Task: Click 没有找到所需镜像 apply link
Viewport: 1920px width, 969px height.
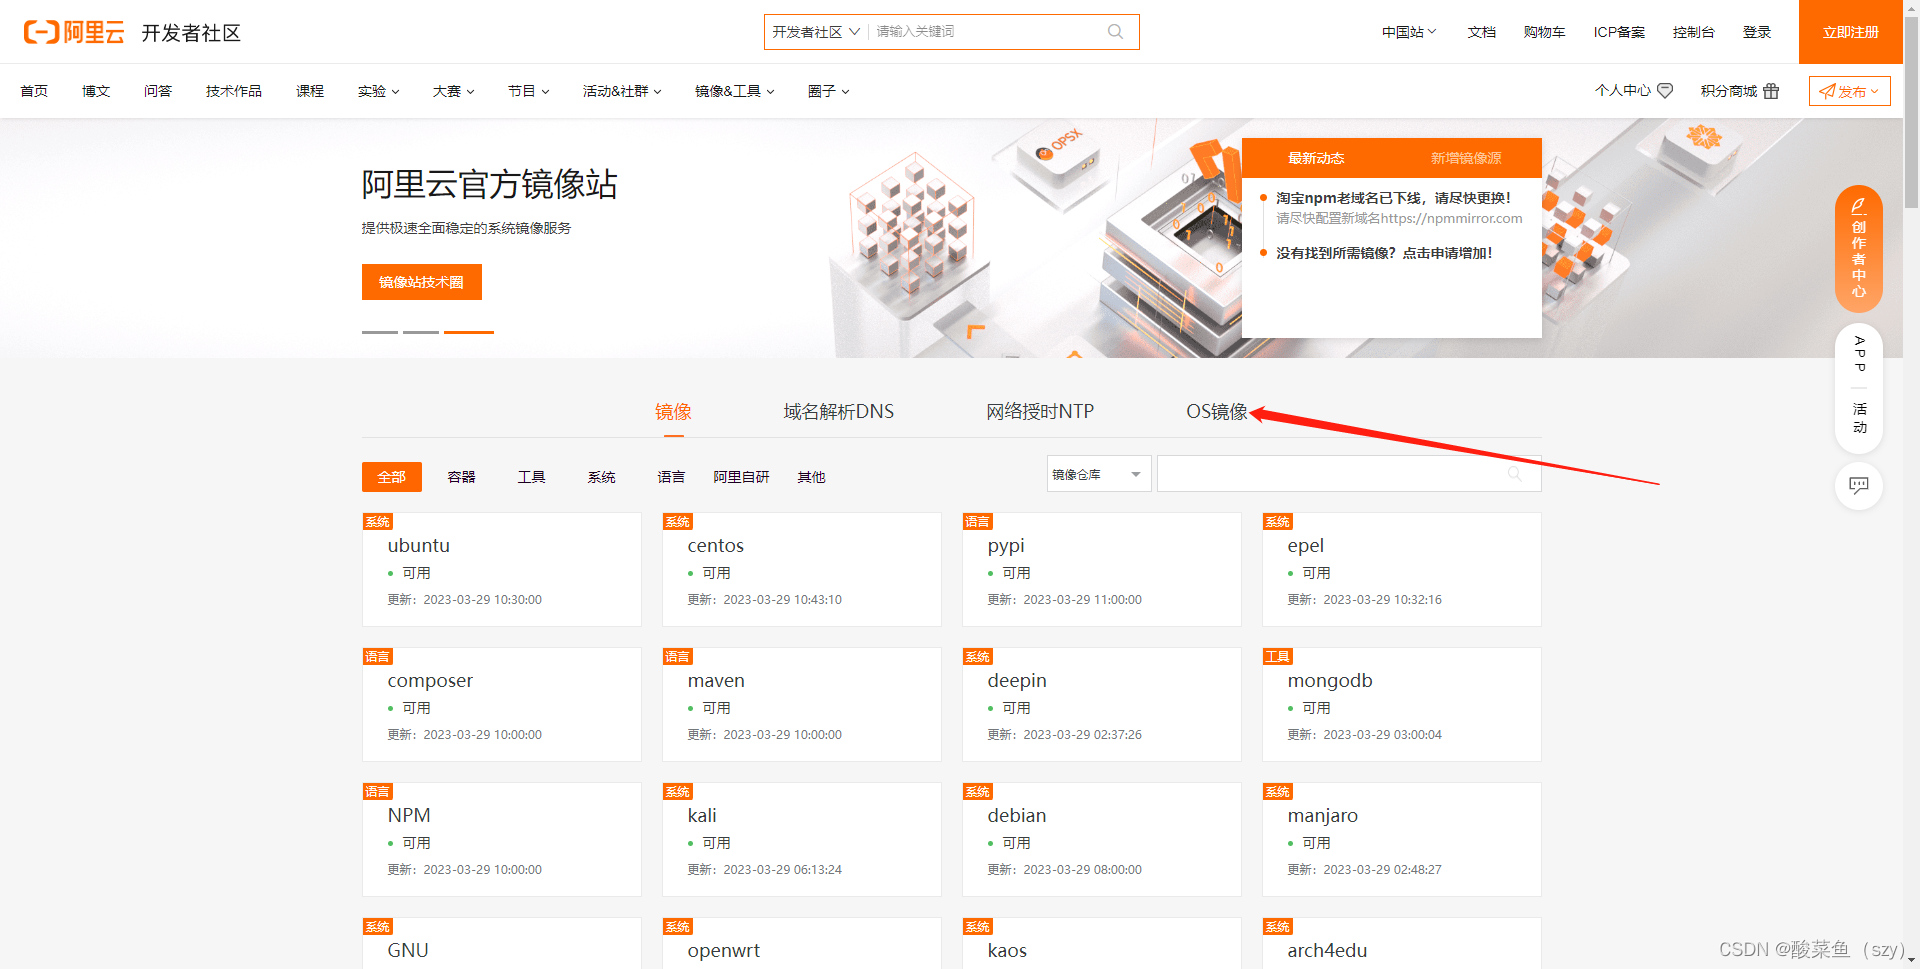Action: click(x=1384, y=253)
